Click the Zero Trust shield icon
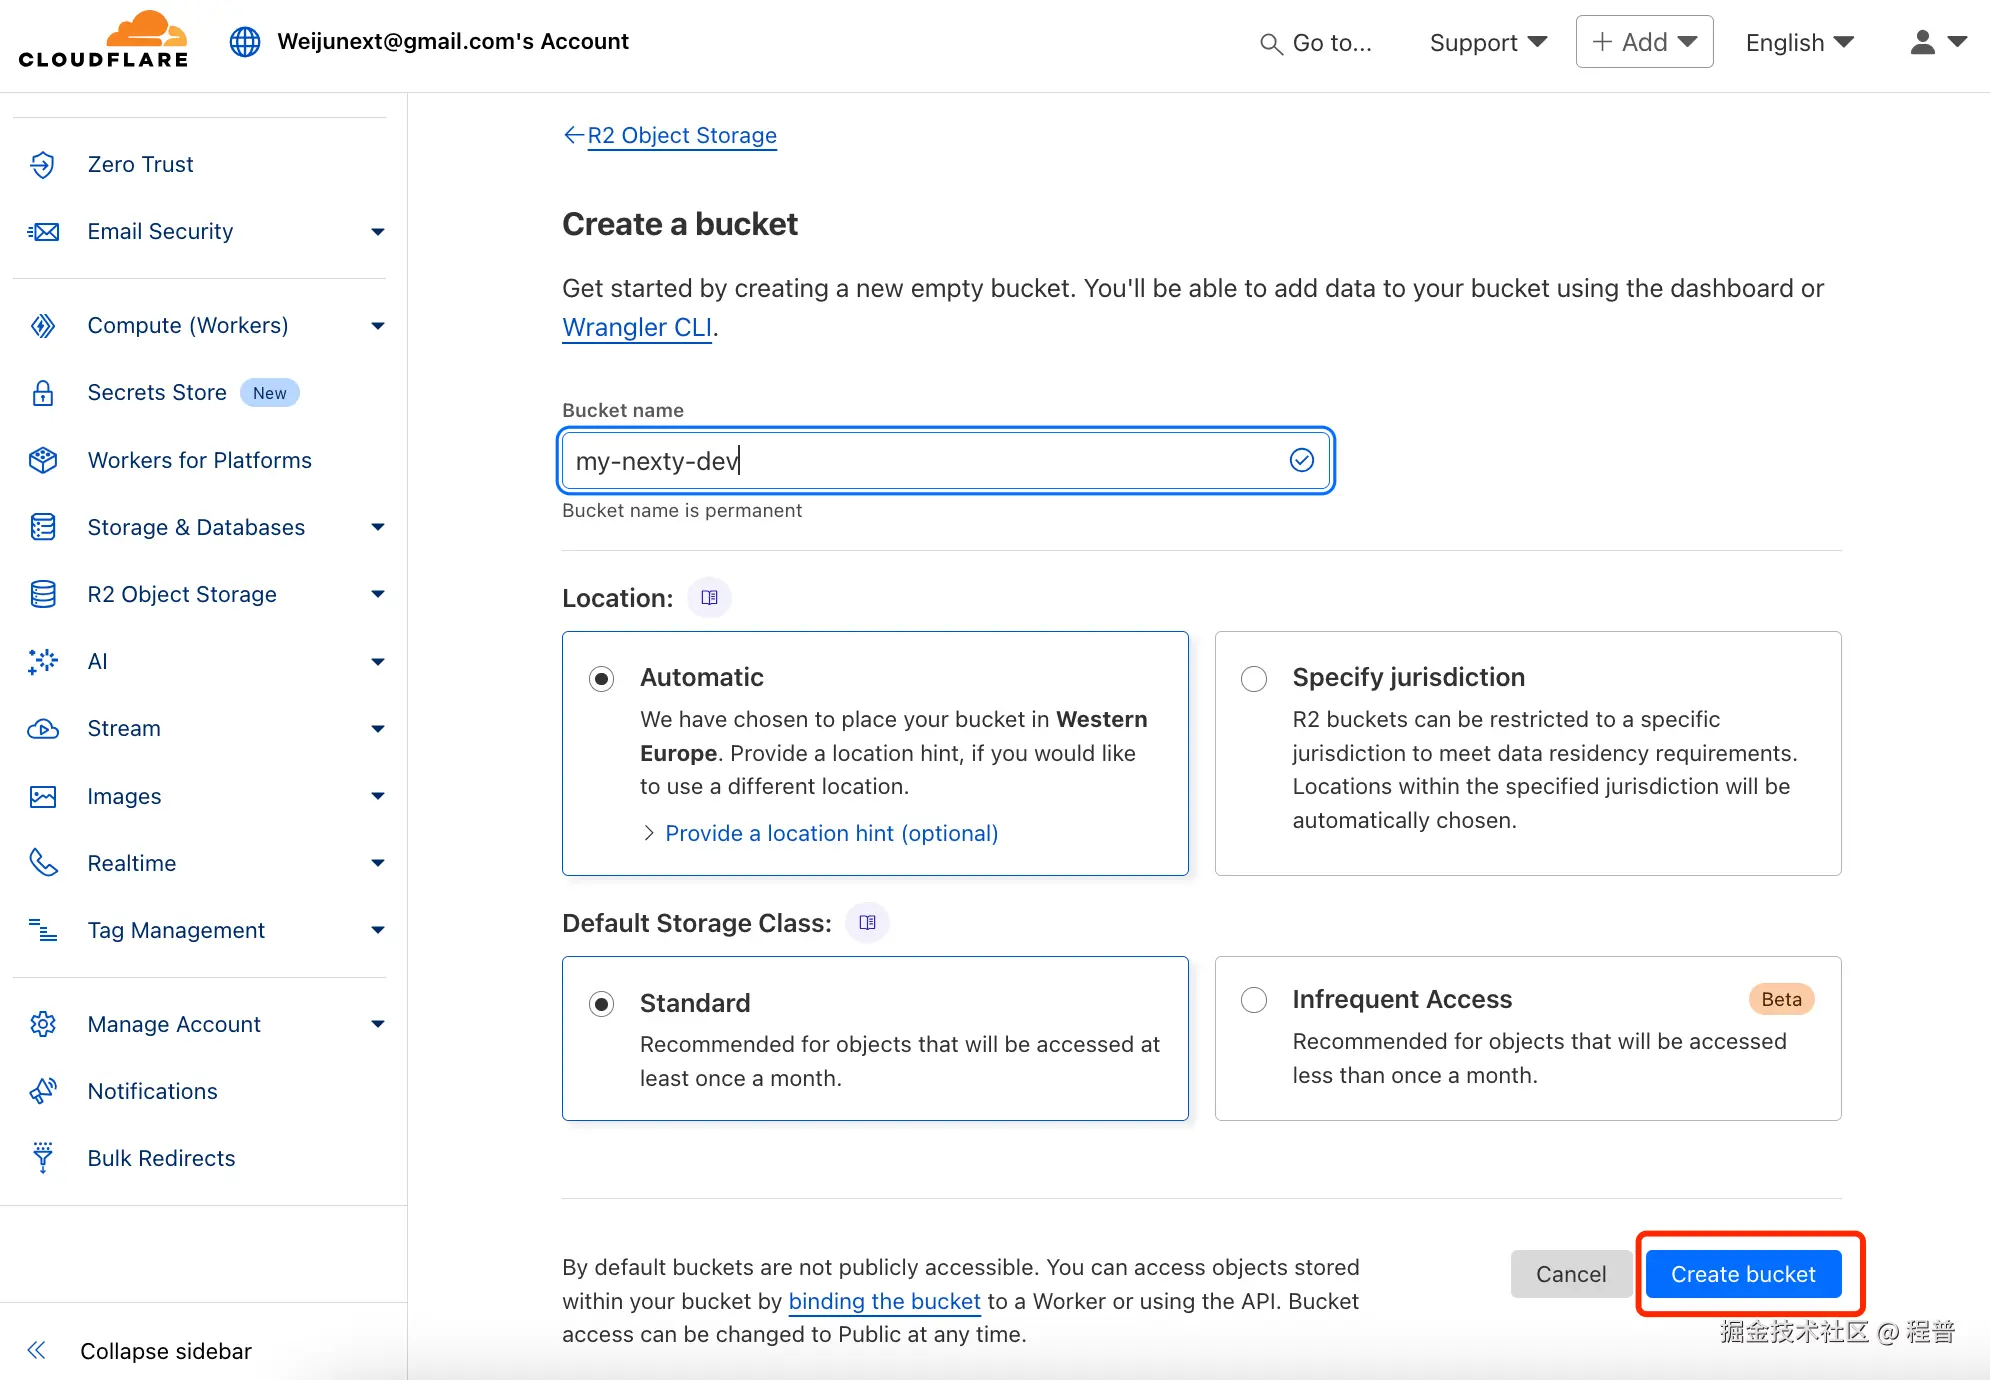Screen dimensions: 1990x1380 pos(42,164)
